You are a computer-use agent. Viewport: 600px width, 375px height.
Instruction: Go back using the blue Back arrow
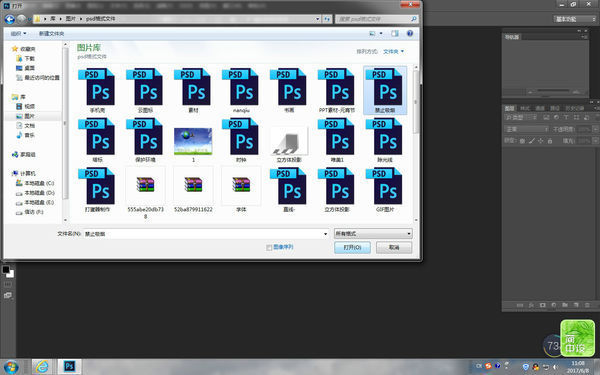tap(10, 19)
